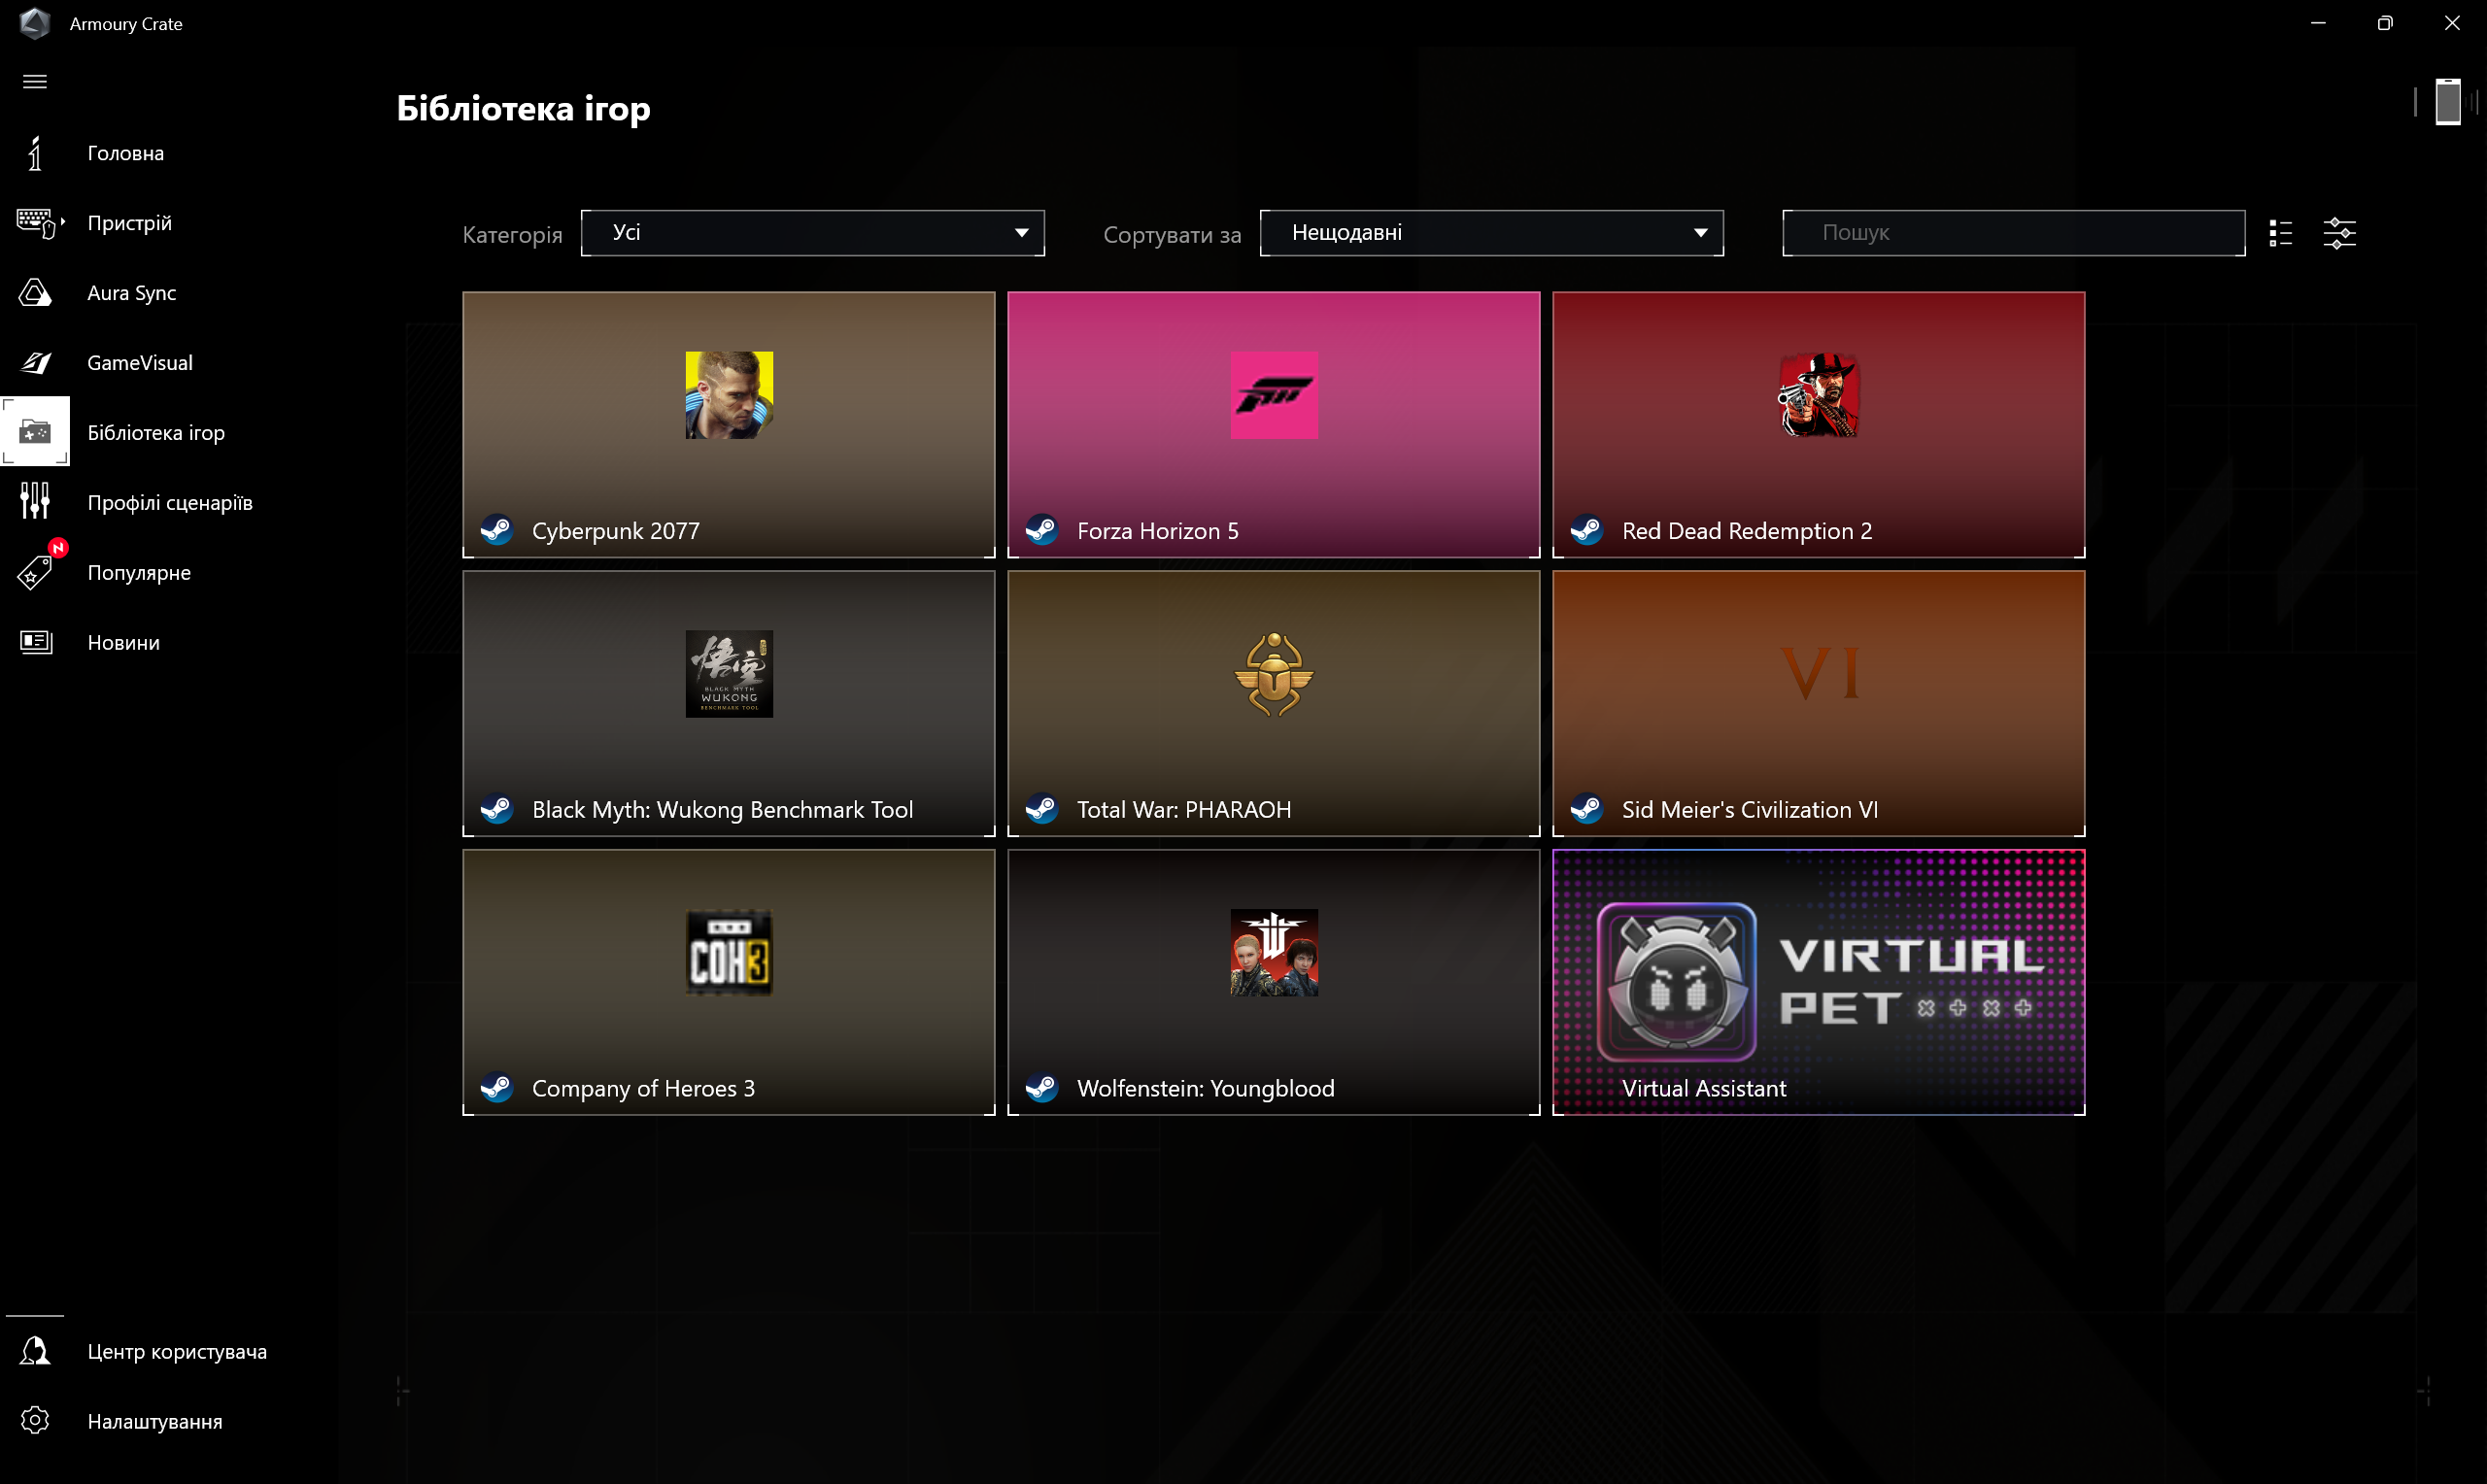Open Центр користувача
2487x1484 pixels.
coord(176,1351)
